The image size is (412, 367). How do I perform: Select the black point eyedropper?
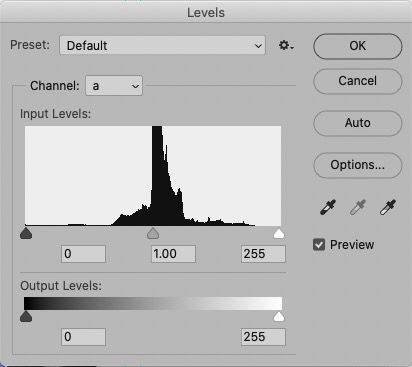328,207
